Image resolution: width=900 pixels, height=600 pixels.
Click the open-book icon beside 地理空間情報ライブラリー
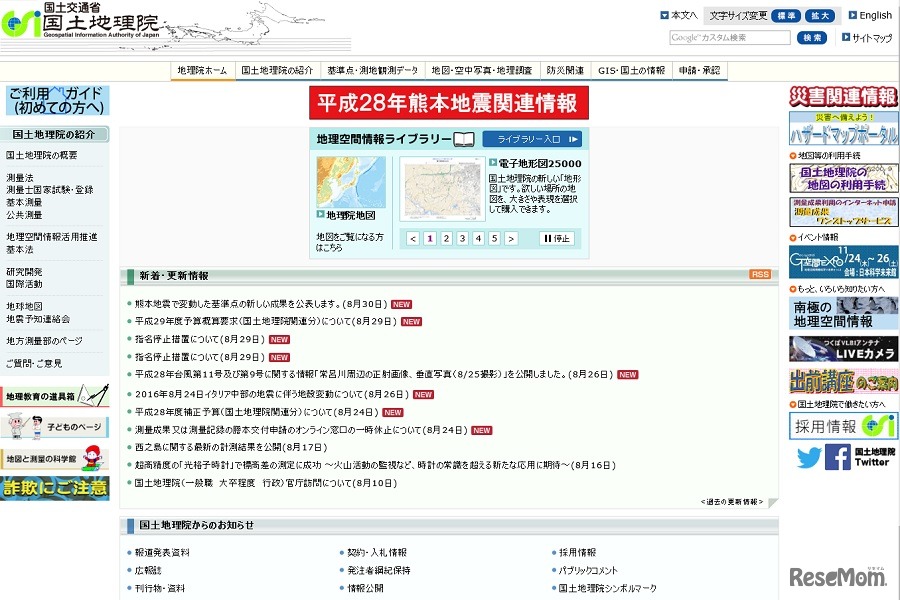(465, 139)
